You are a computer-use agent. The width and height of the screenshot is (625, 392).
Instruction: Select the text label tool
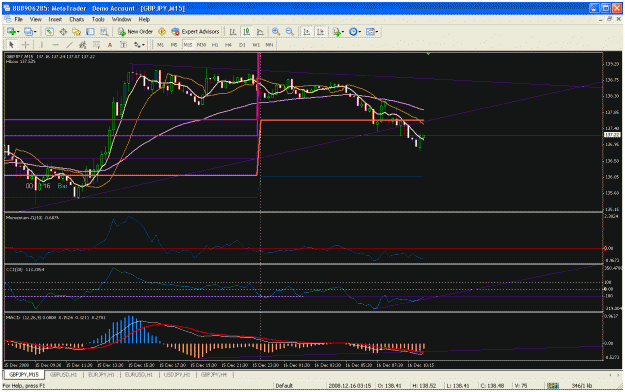pos(123,45)
